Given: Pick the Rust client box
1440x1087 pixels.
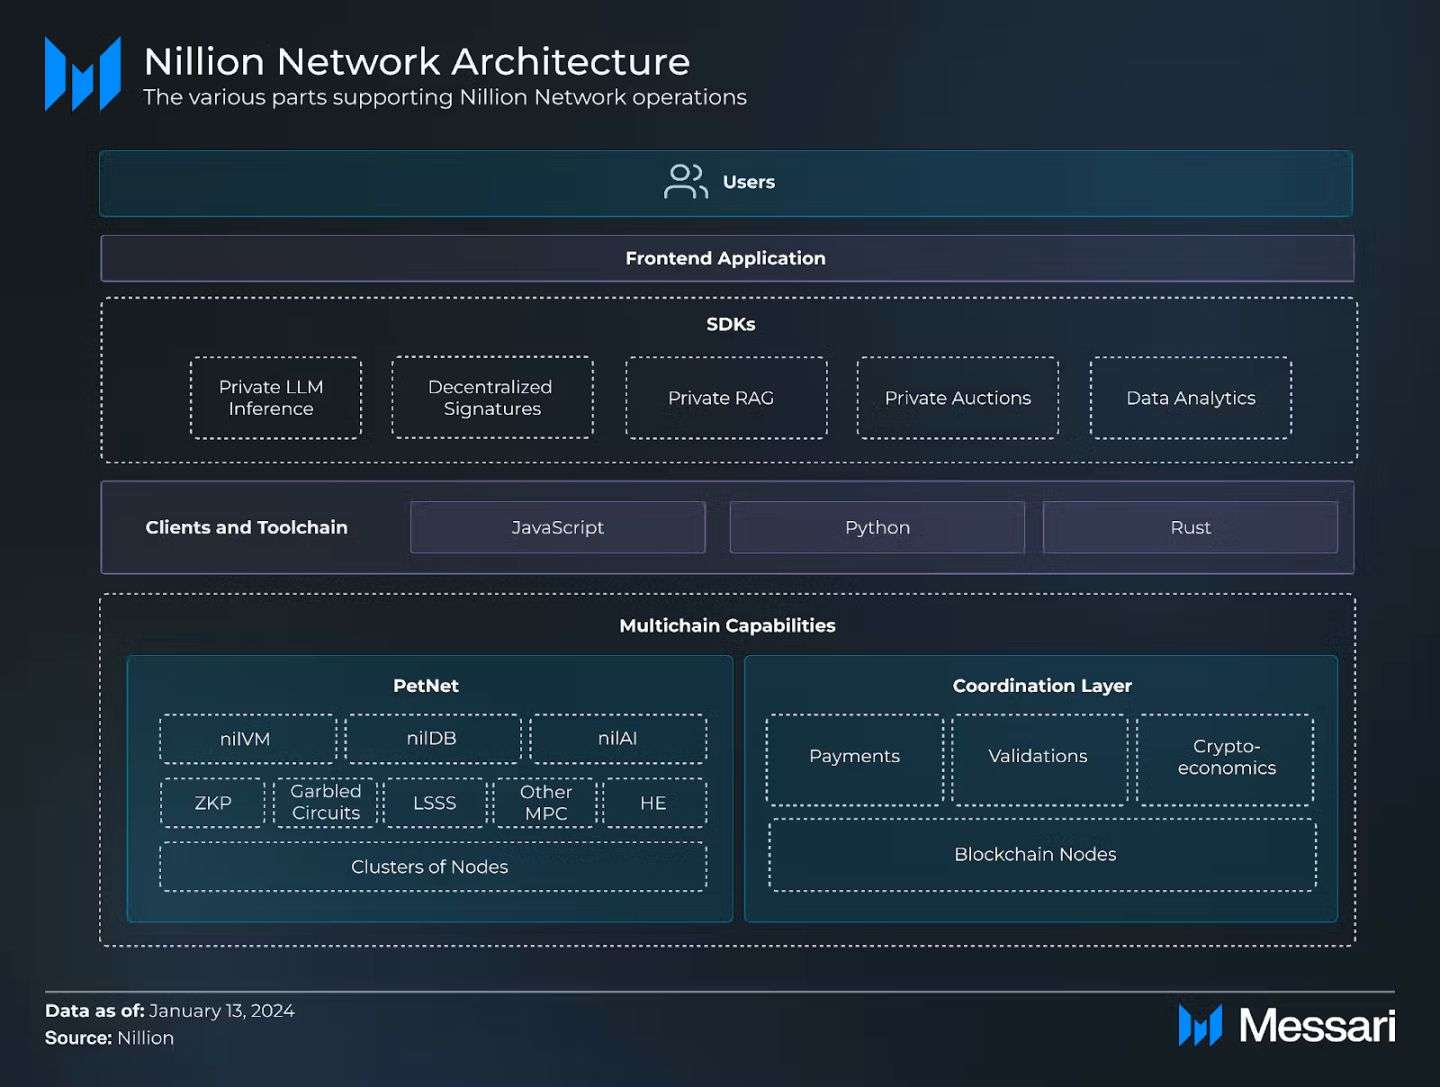Looking at the screenshot, I should (x=1190, y=527).
